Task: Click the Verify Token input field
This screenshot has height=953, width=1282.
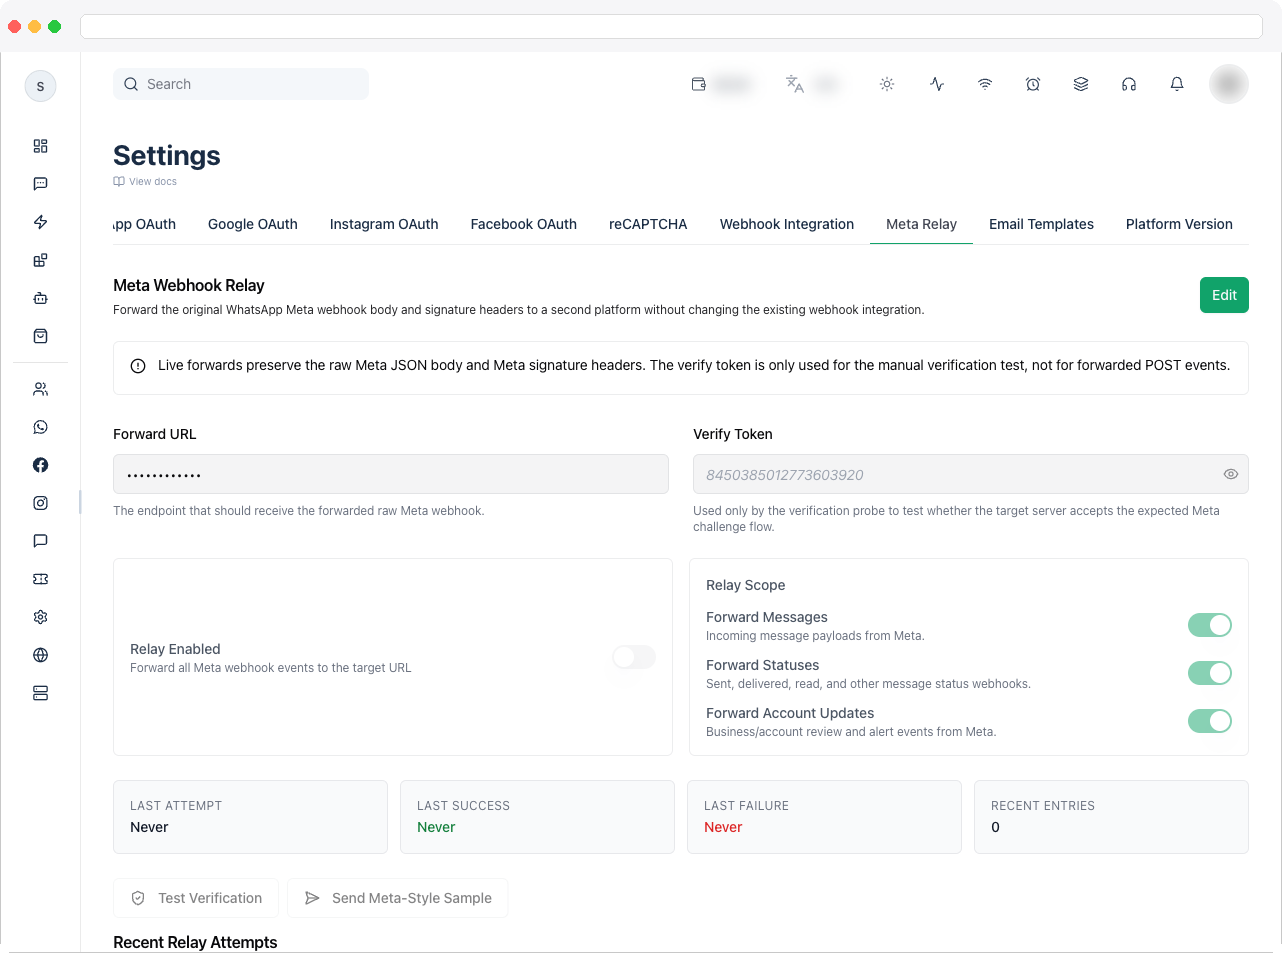Action: tap(971, 474)
